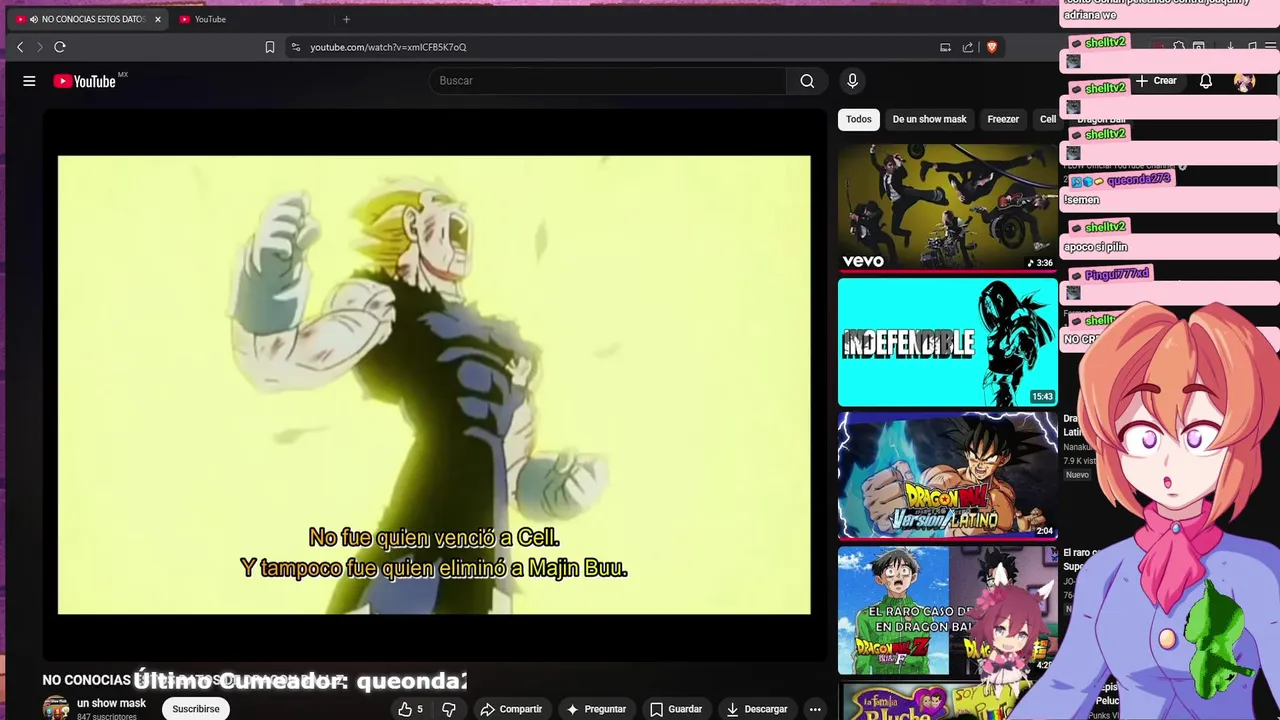Screen dimensions: 1280x720
Task: Go forward in browser history
Action: (x=40, y=47)
